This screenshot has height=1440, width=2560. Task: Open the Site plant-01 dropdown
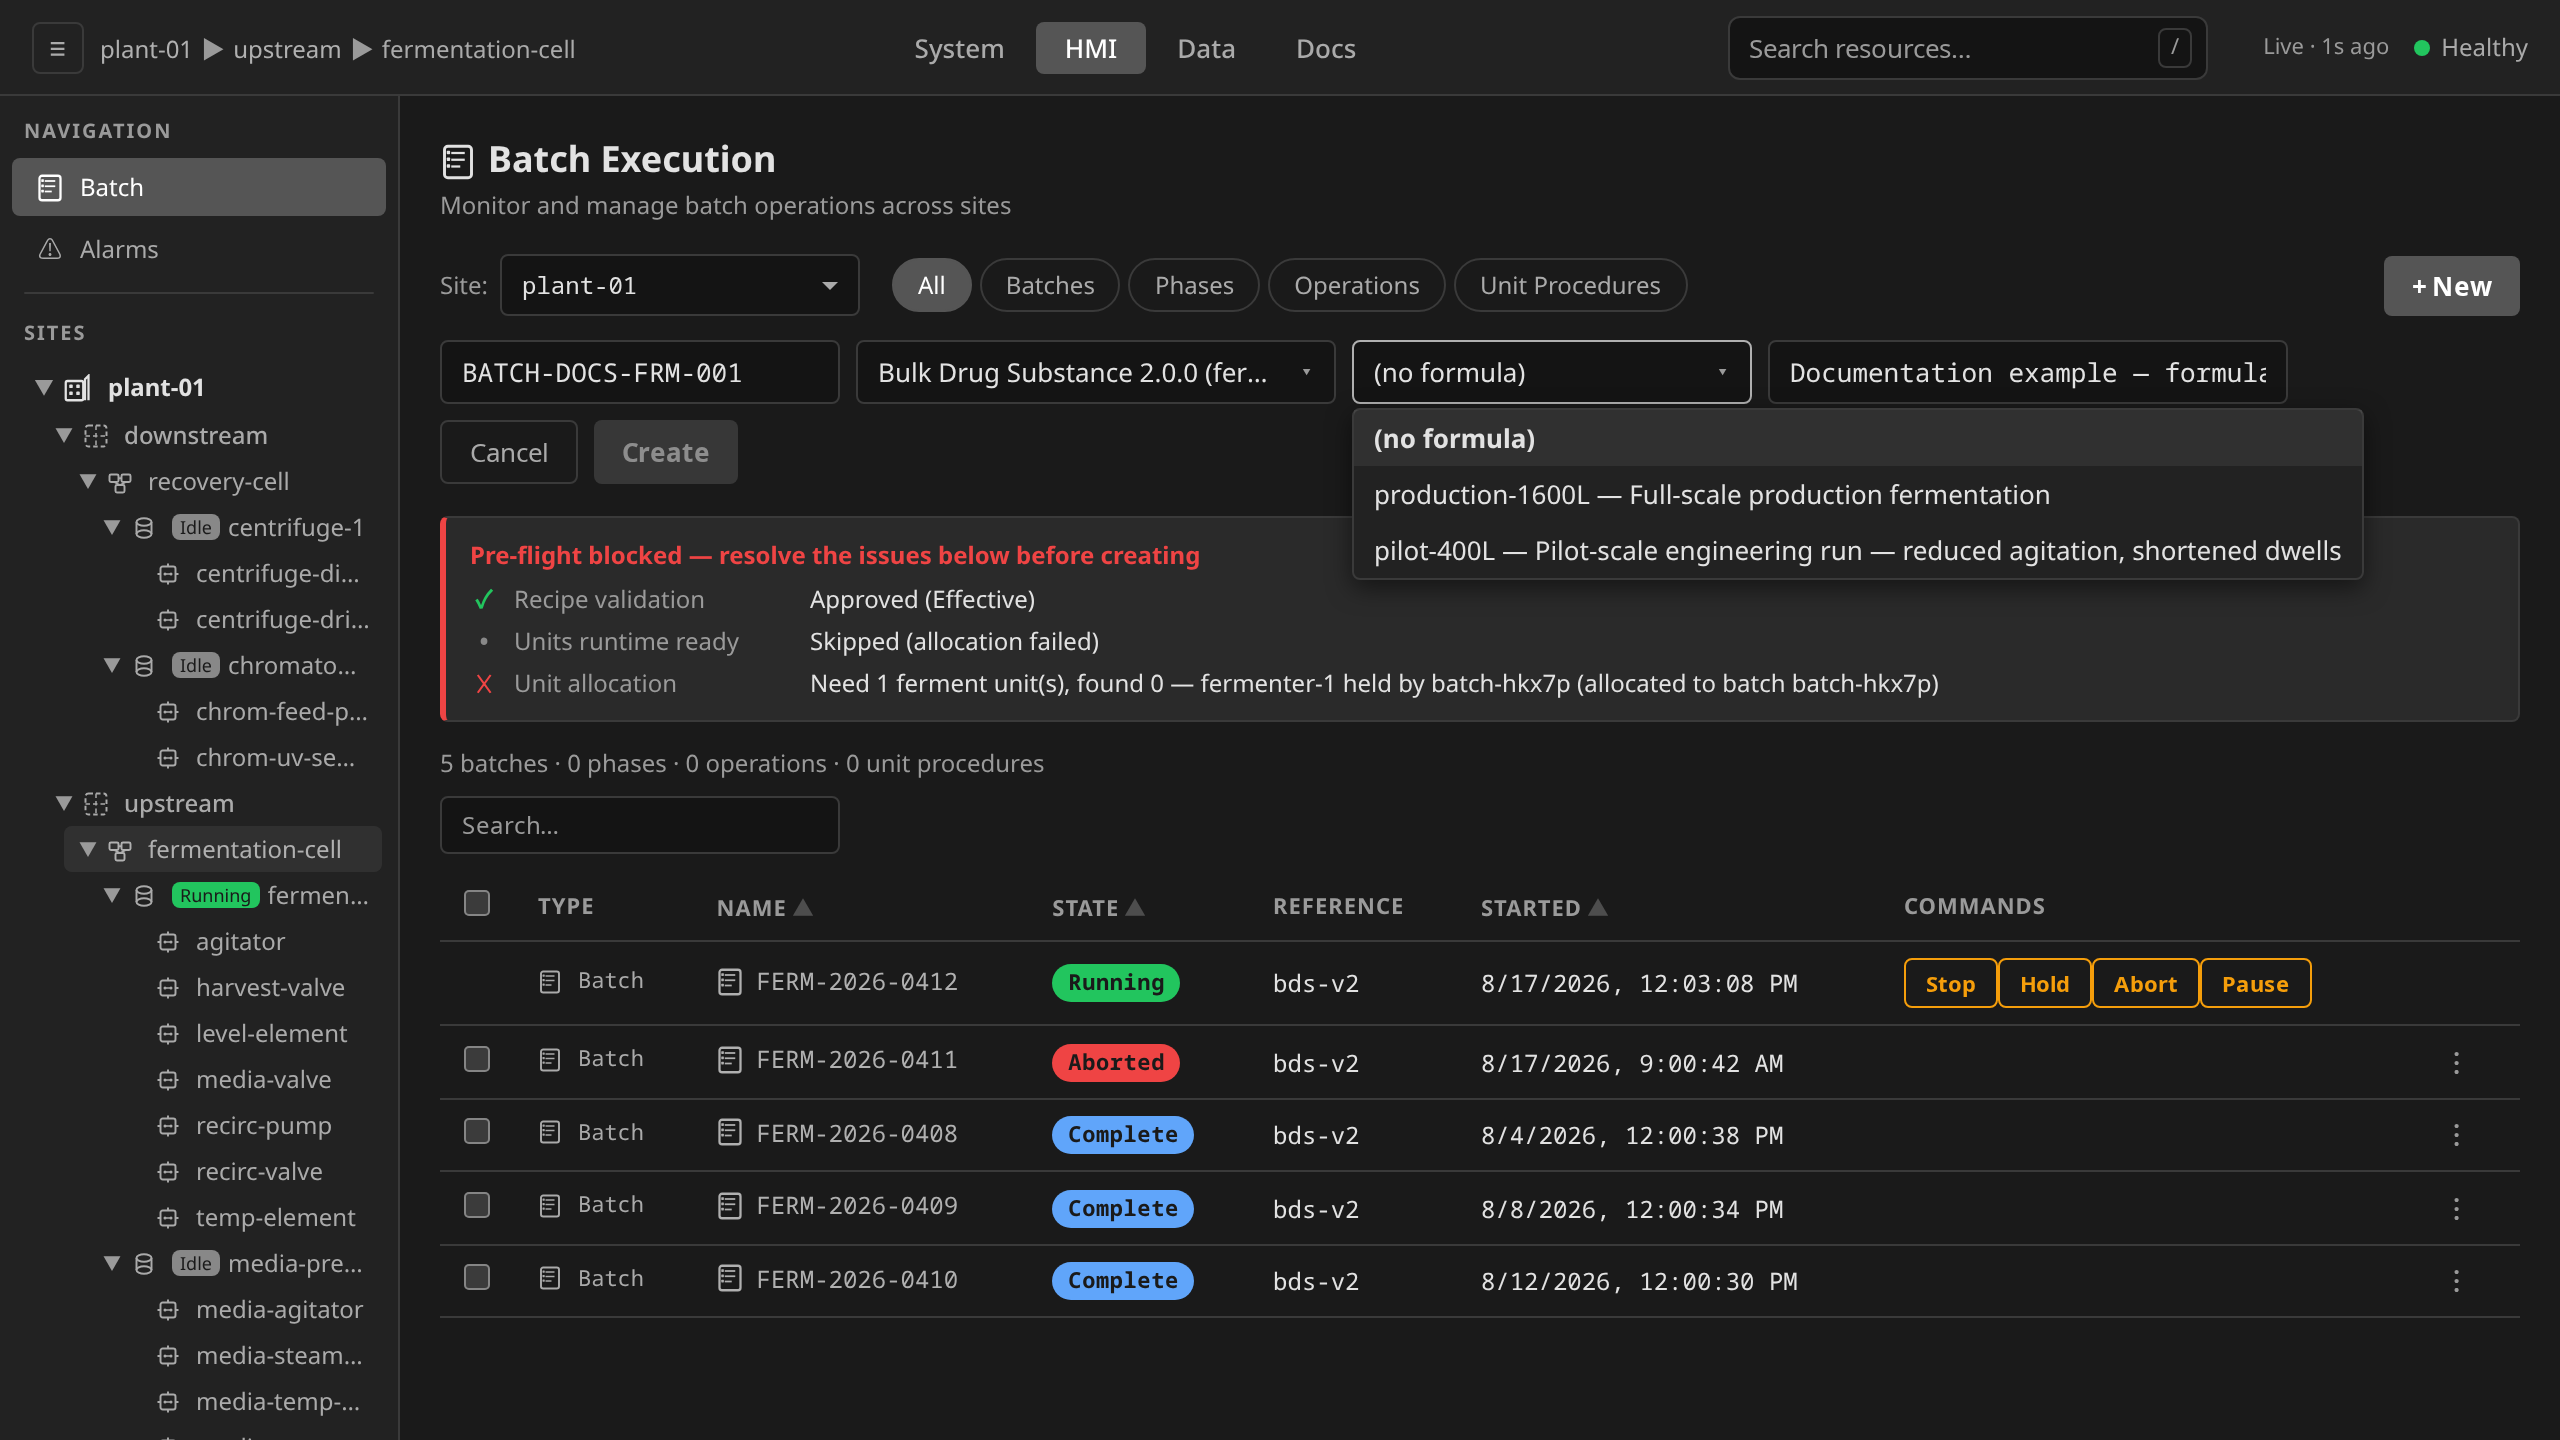(x=680, y=286)
